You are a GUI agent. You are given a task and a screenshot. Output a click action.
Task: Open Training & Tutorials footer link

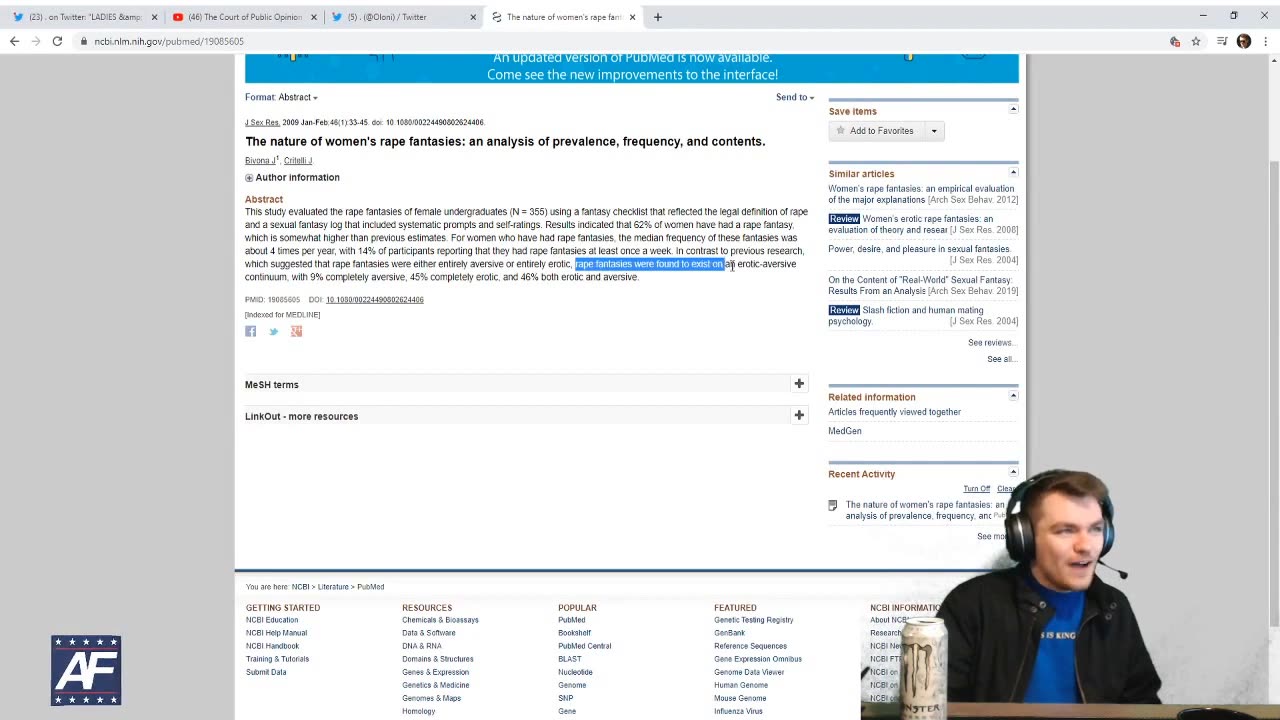pyautogui.click(x=277, y=659)
